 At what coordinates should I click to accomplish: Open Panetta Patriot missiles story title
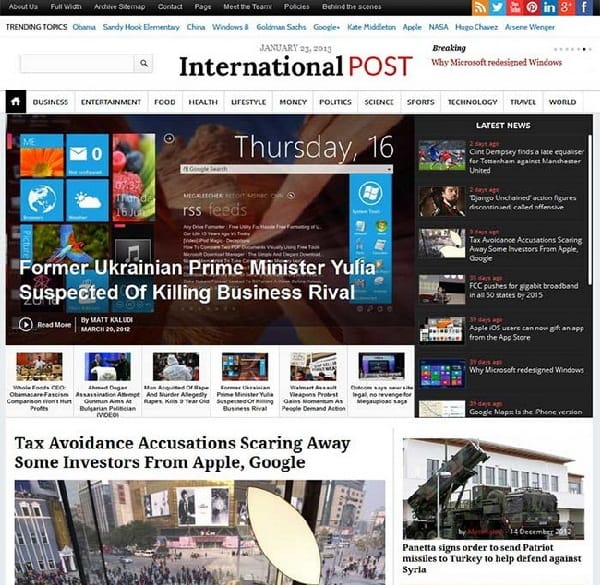(492, 558)
